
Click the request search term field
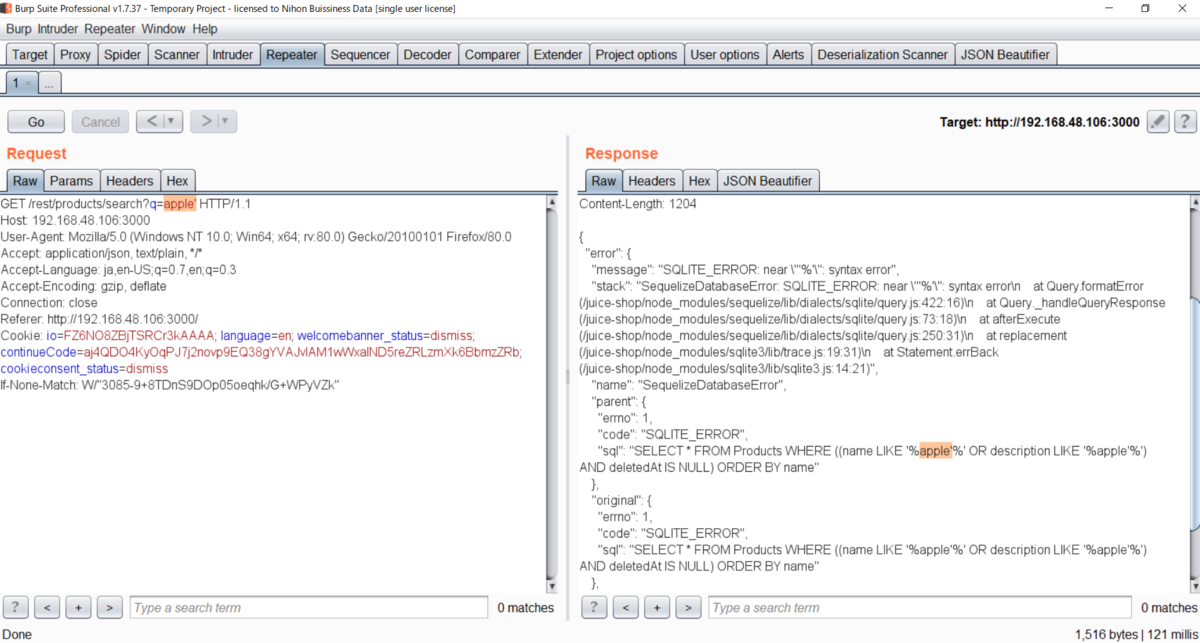point(308,607)
